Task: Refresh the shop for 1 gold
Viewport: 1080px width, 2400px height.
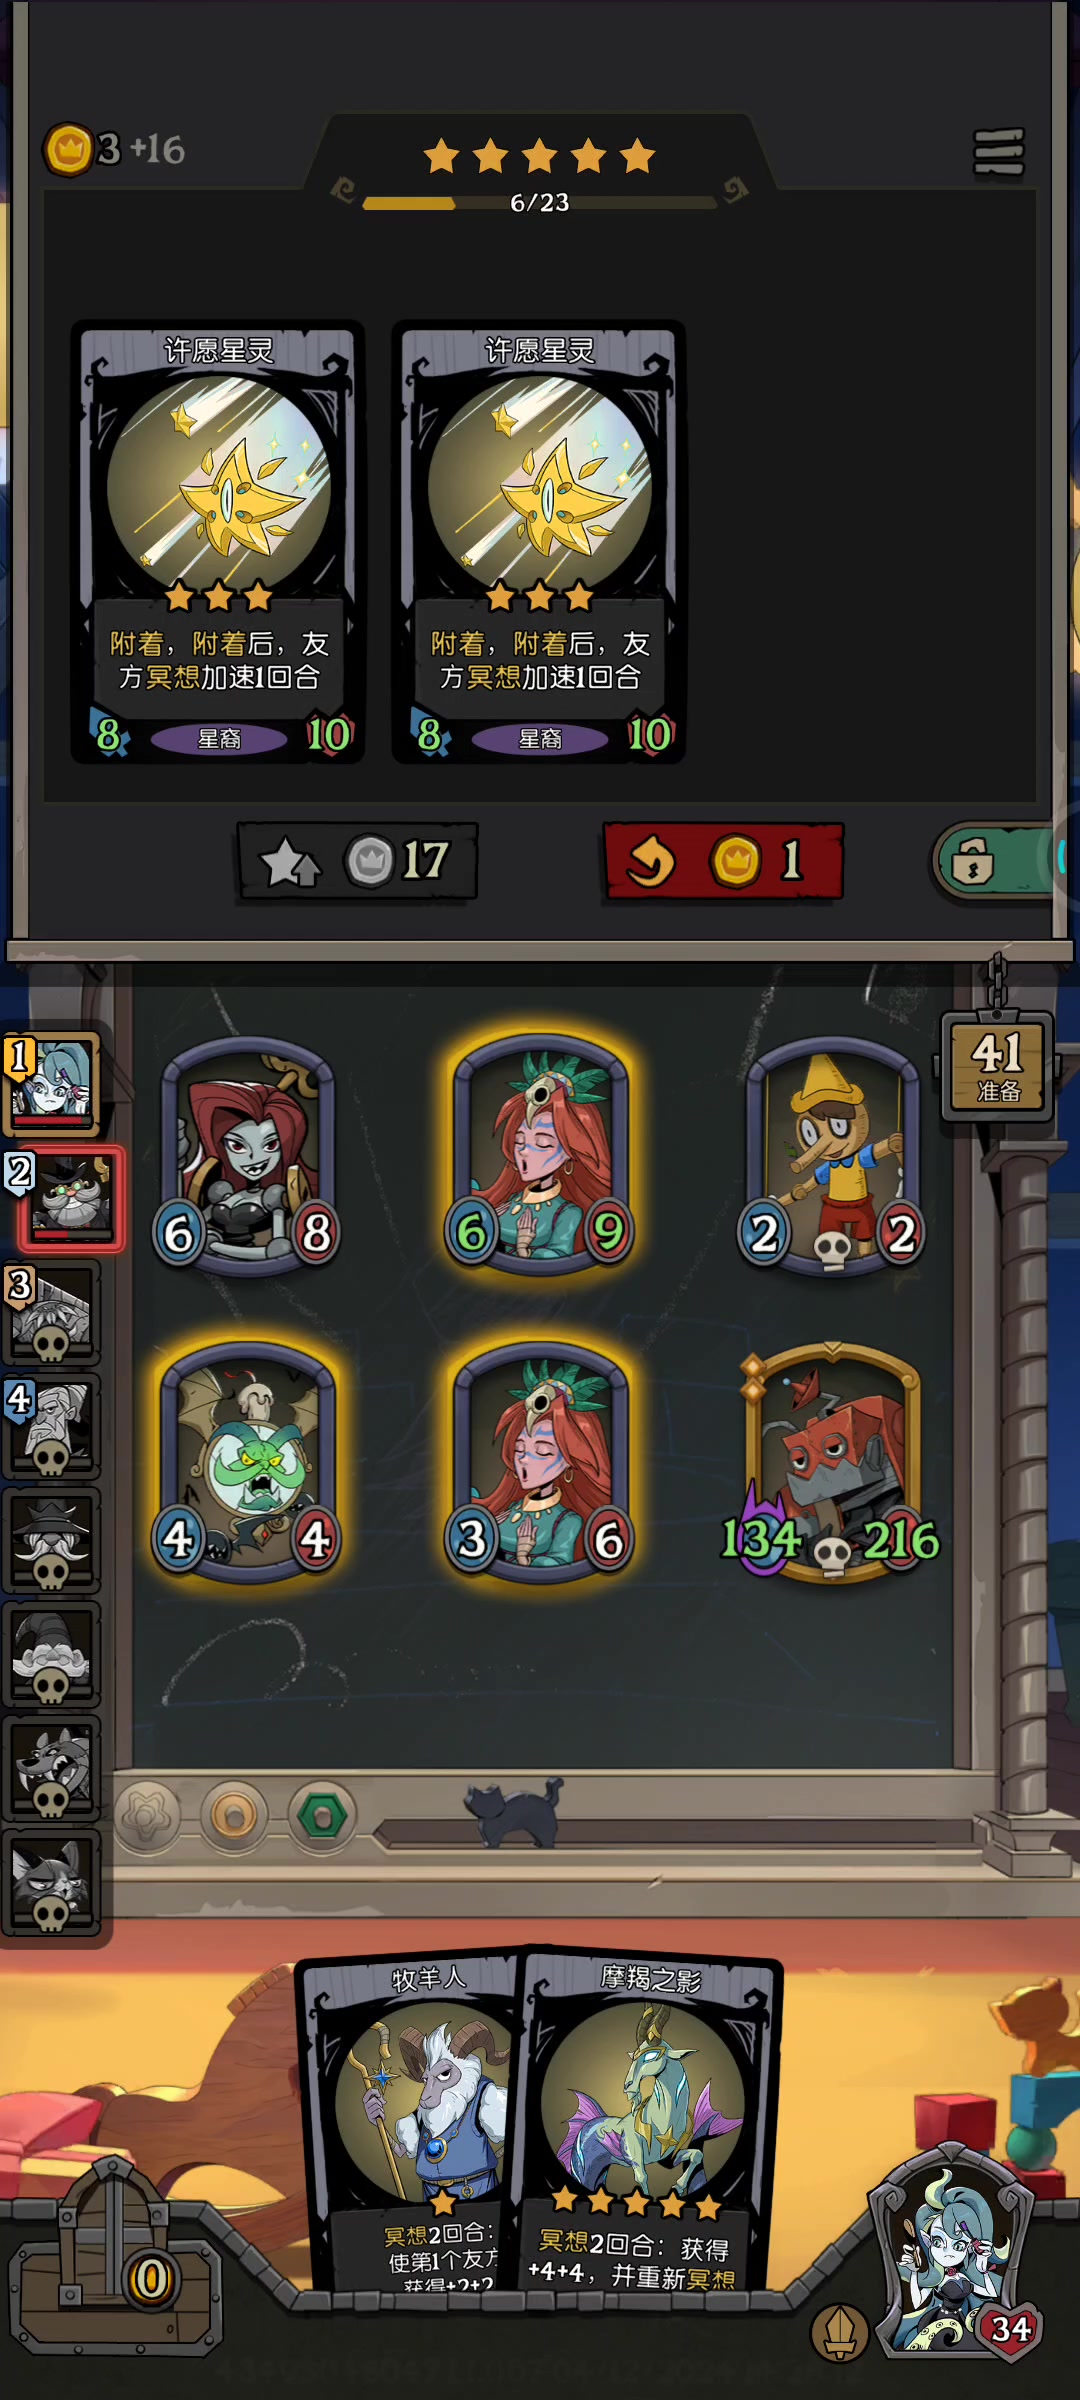Action: pyautogui.click(x=723, y=861)
